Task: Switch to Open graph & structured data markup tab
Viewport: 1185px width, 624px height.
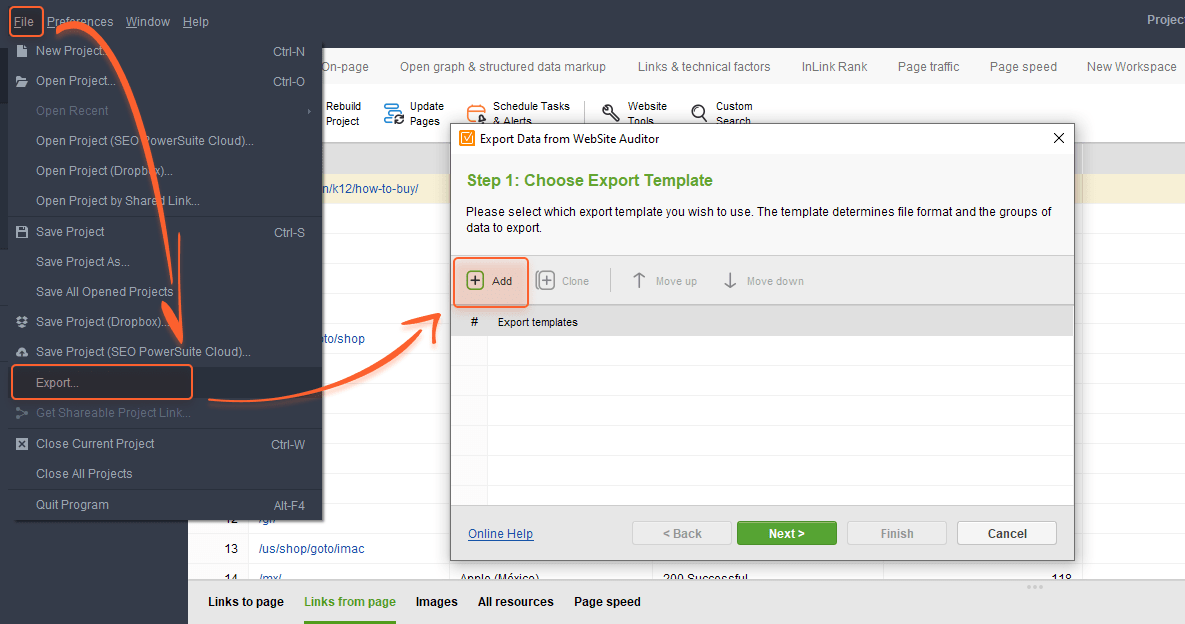Action: 503,66
